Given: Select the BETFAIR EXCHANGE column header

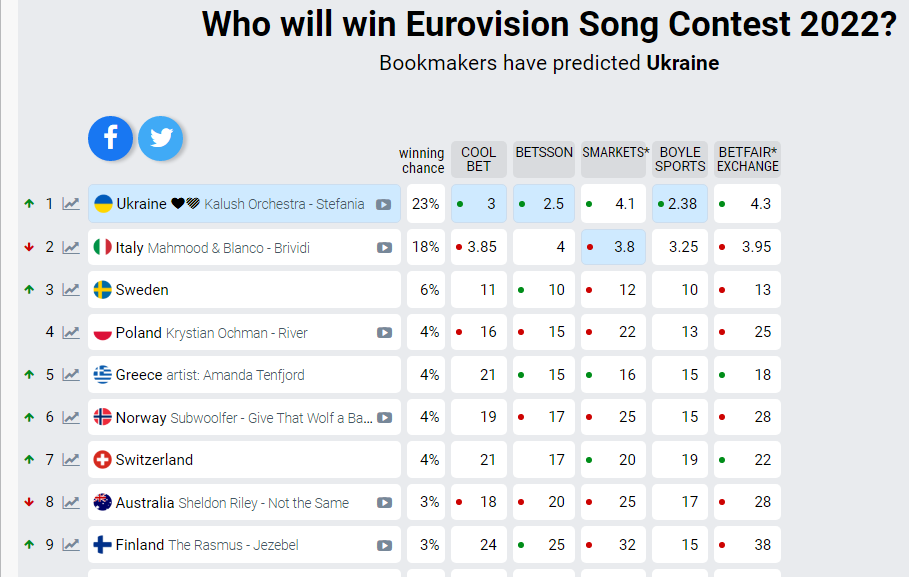Looking at the screenshot, I should tap(747, 159).
